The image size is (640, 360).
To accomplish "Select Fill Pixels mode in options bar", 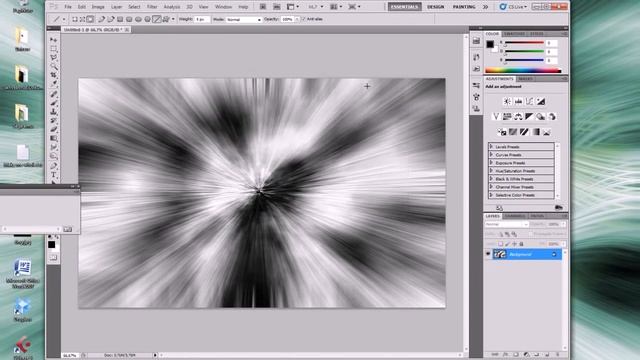I will click(x=90, y=19).
